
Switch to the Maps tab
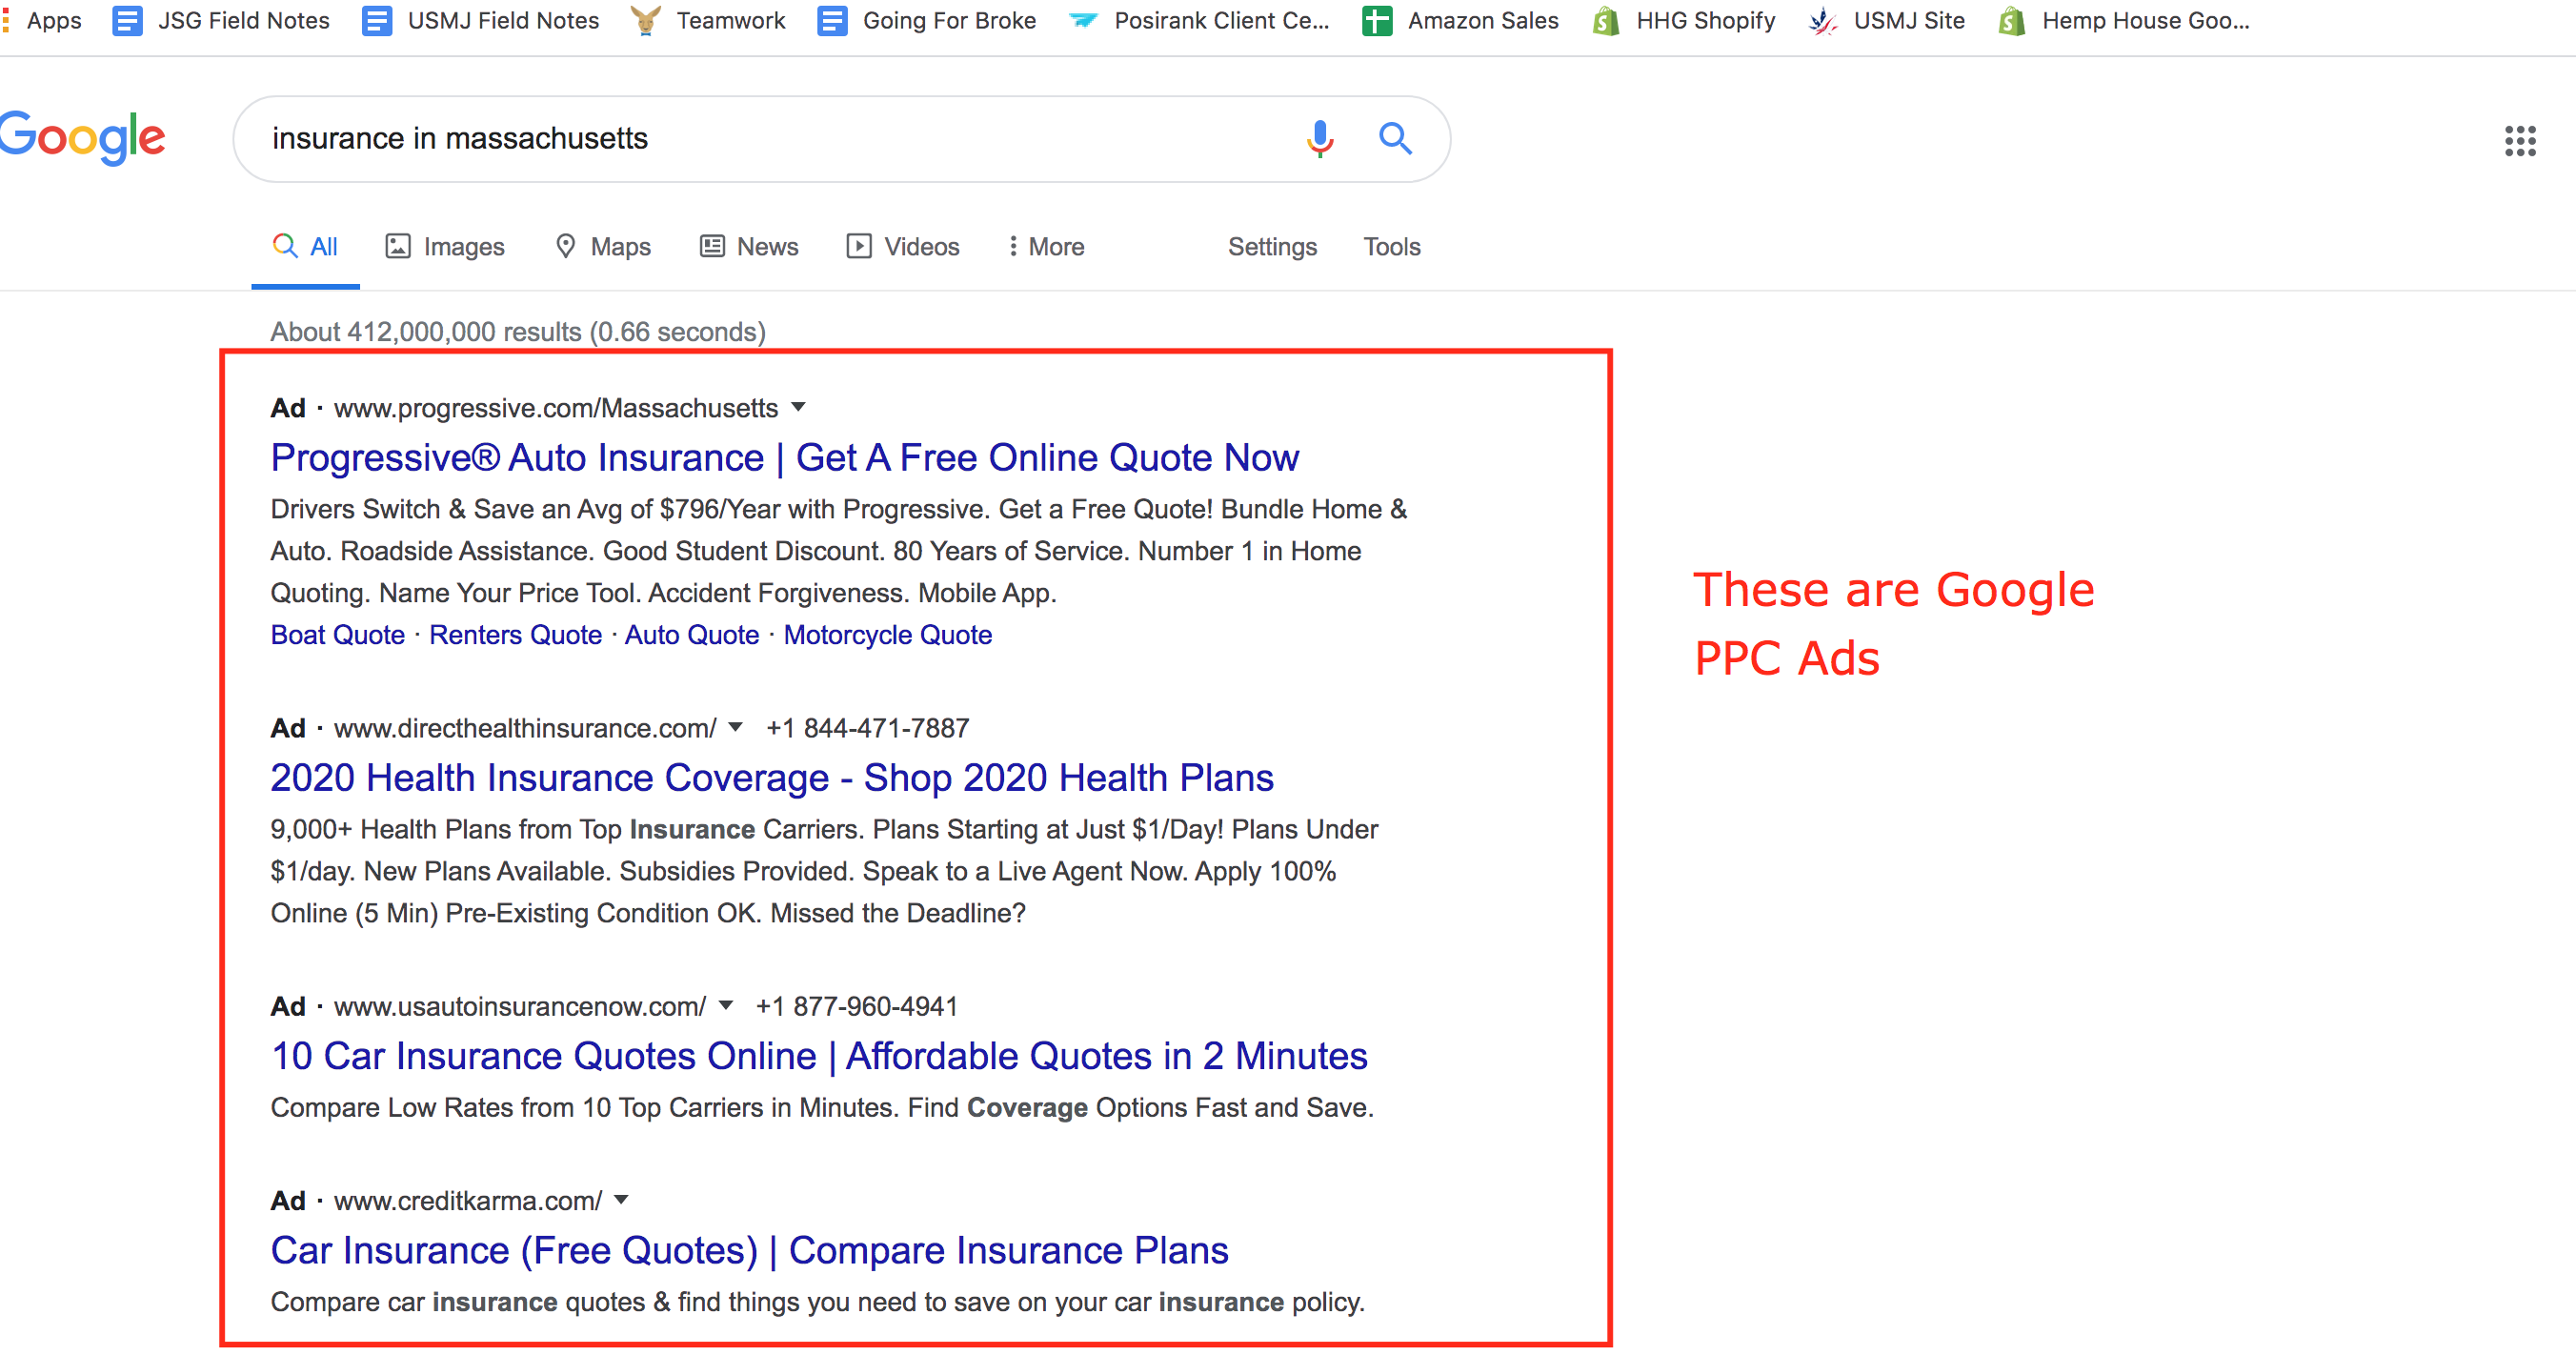(x=603, y=246)
